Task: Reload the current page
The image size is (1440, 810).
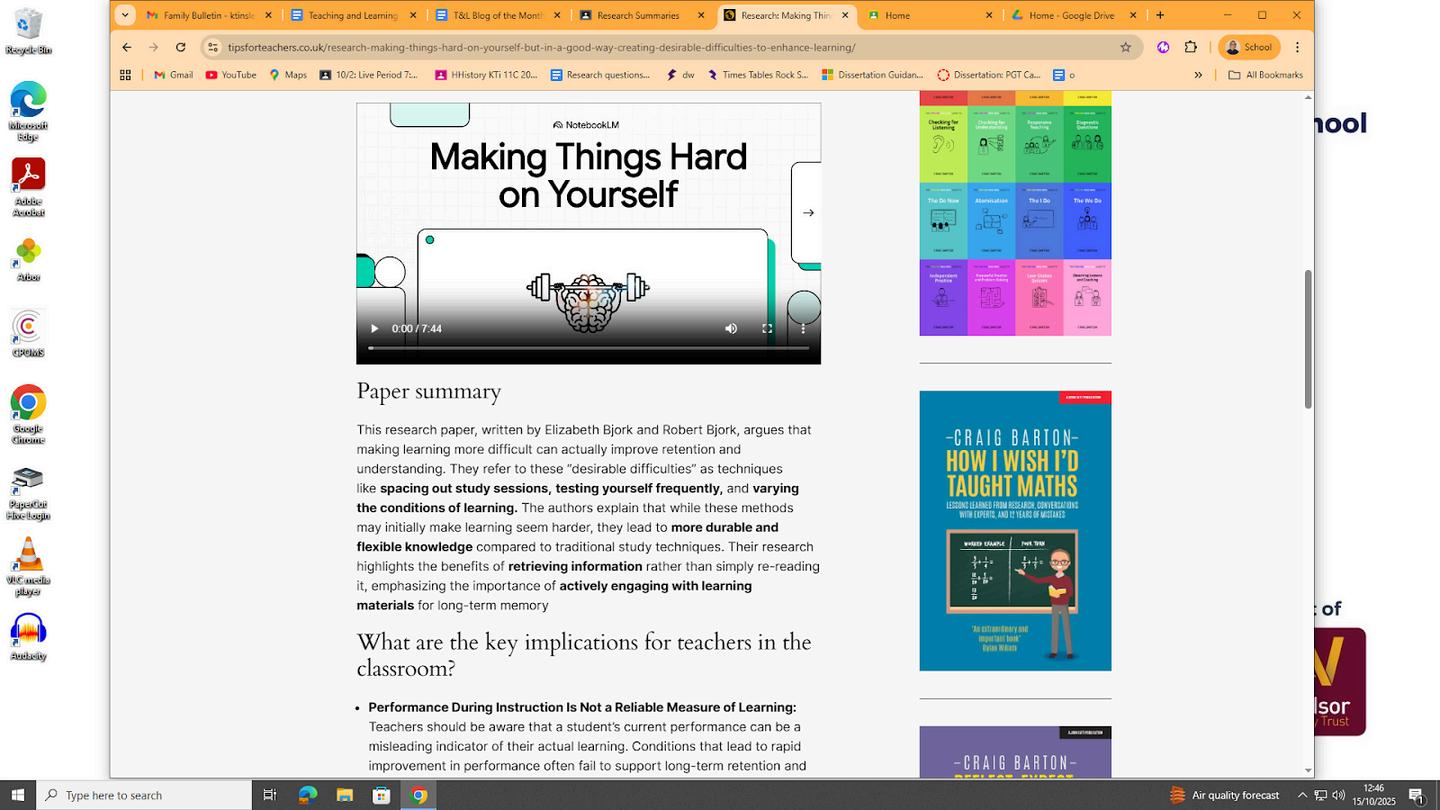Action: point(180,47)
